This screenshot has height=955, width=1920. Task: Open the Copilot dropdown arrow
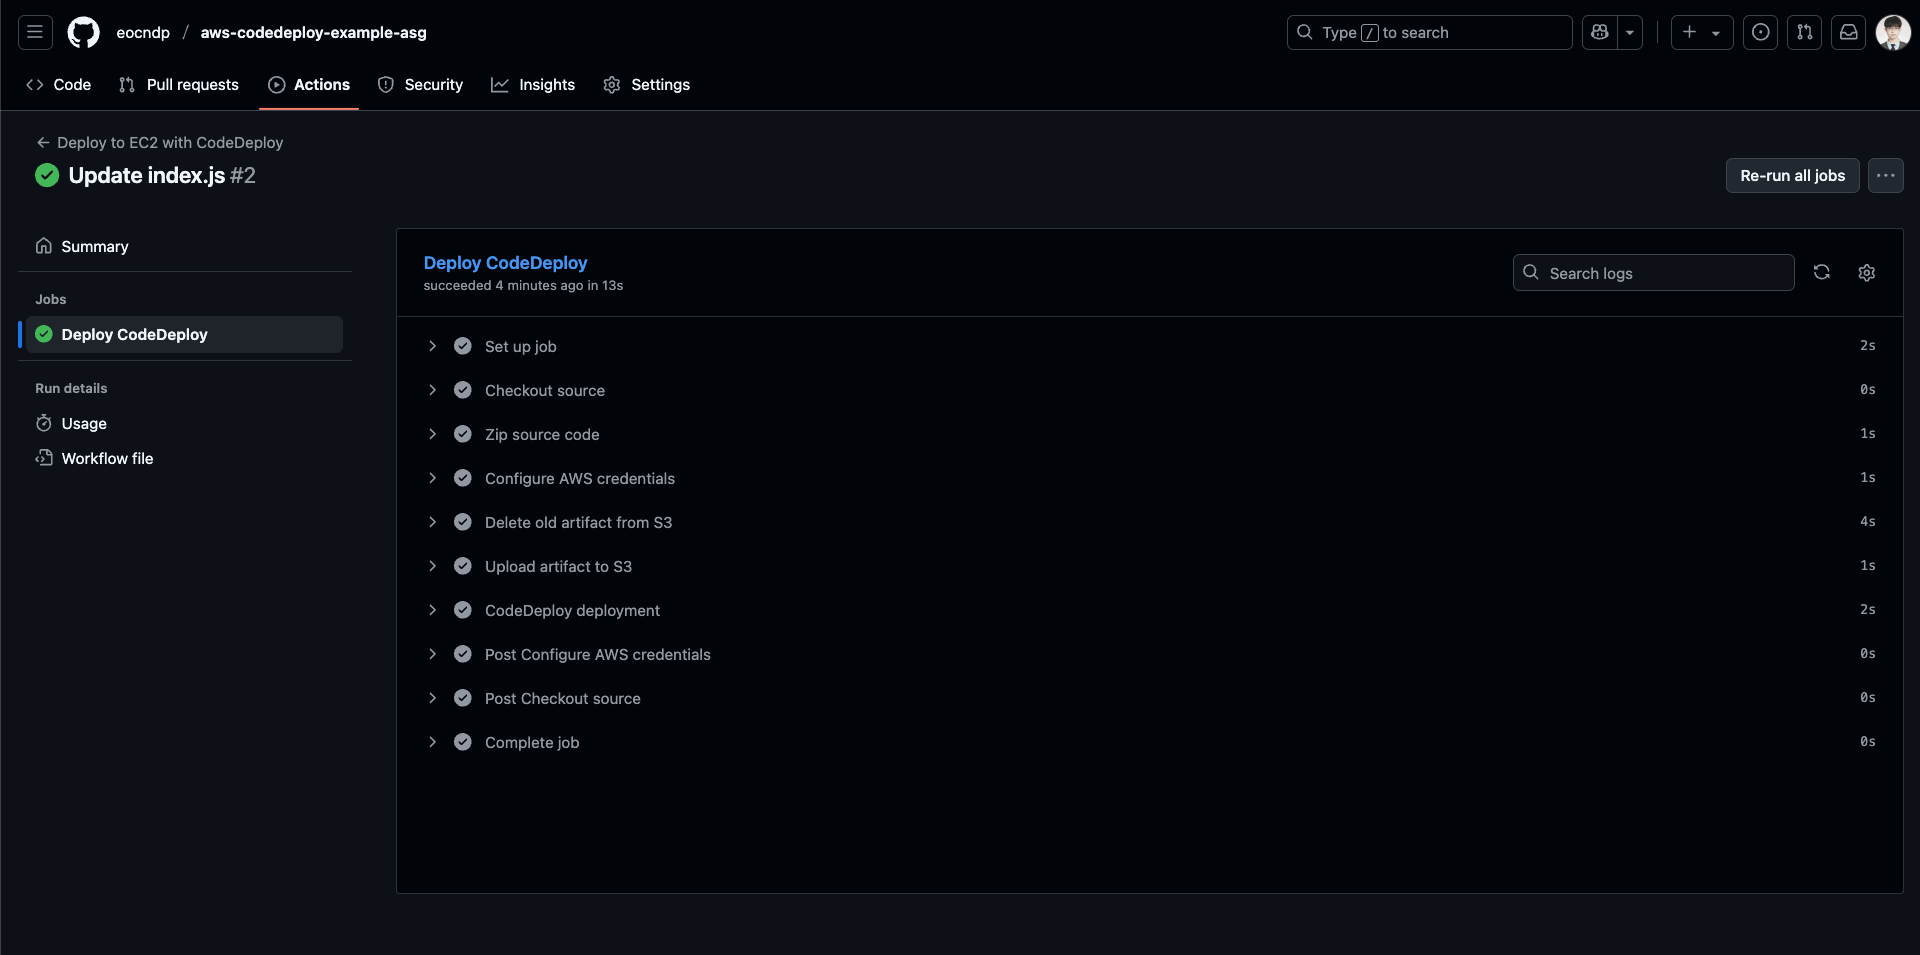(x=1630, y=32)
